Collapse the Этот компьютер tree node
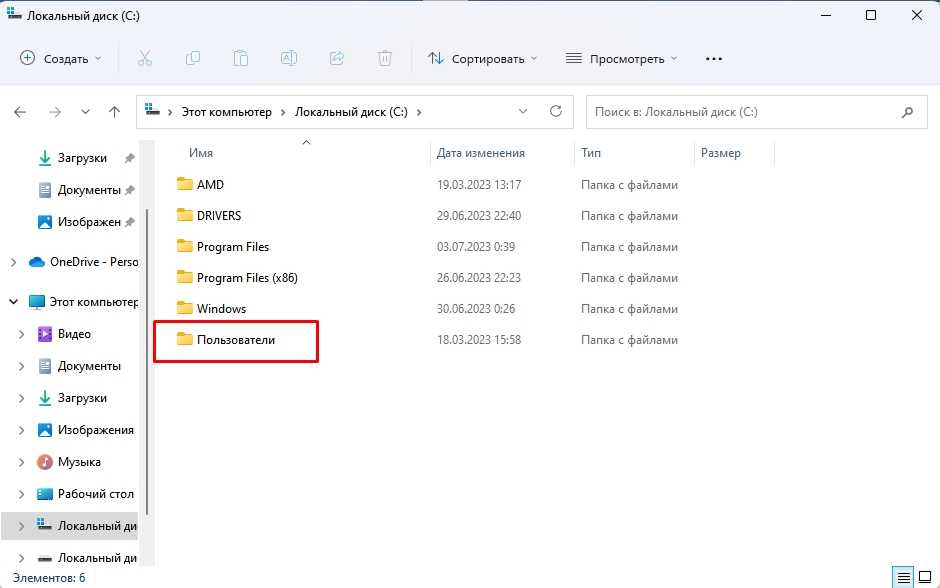 pos(13,301)
